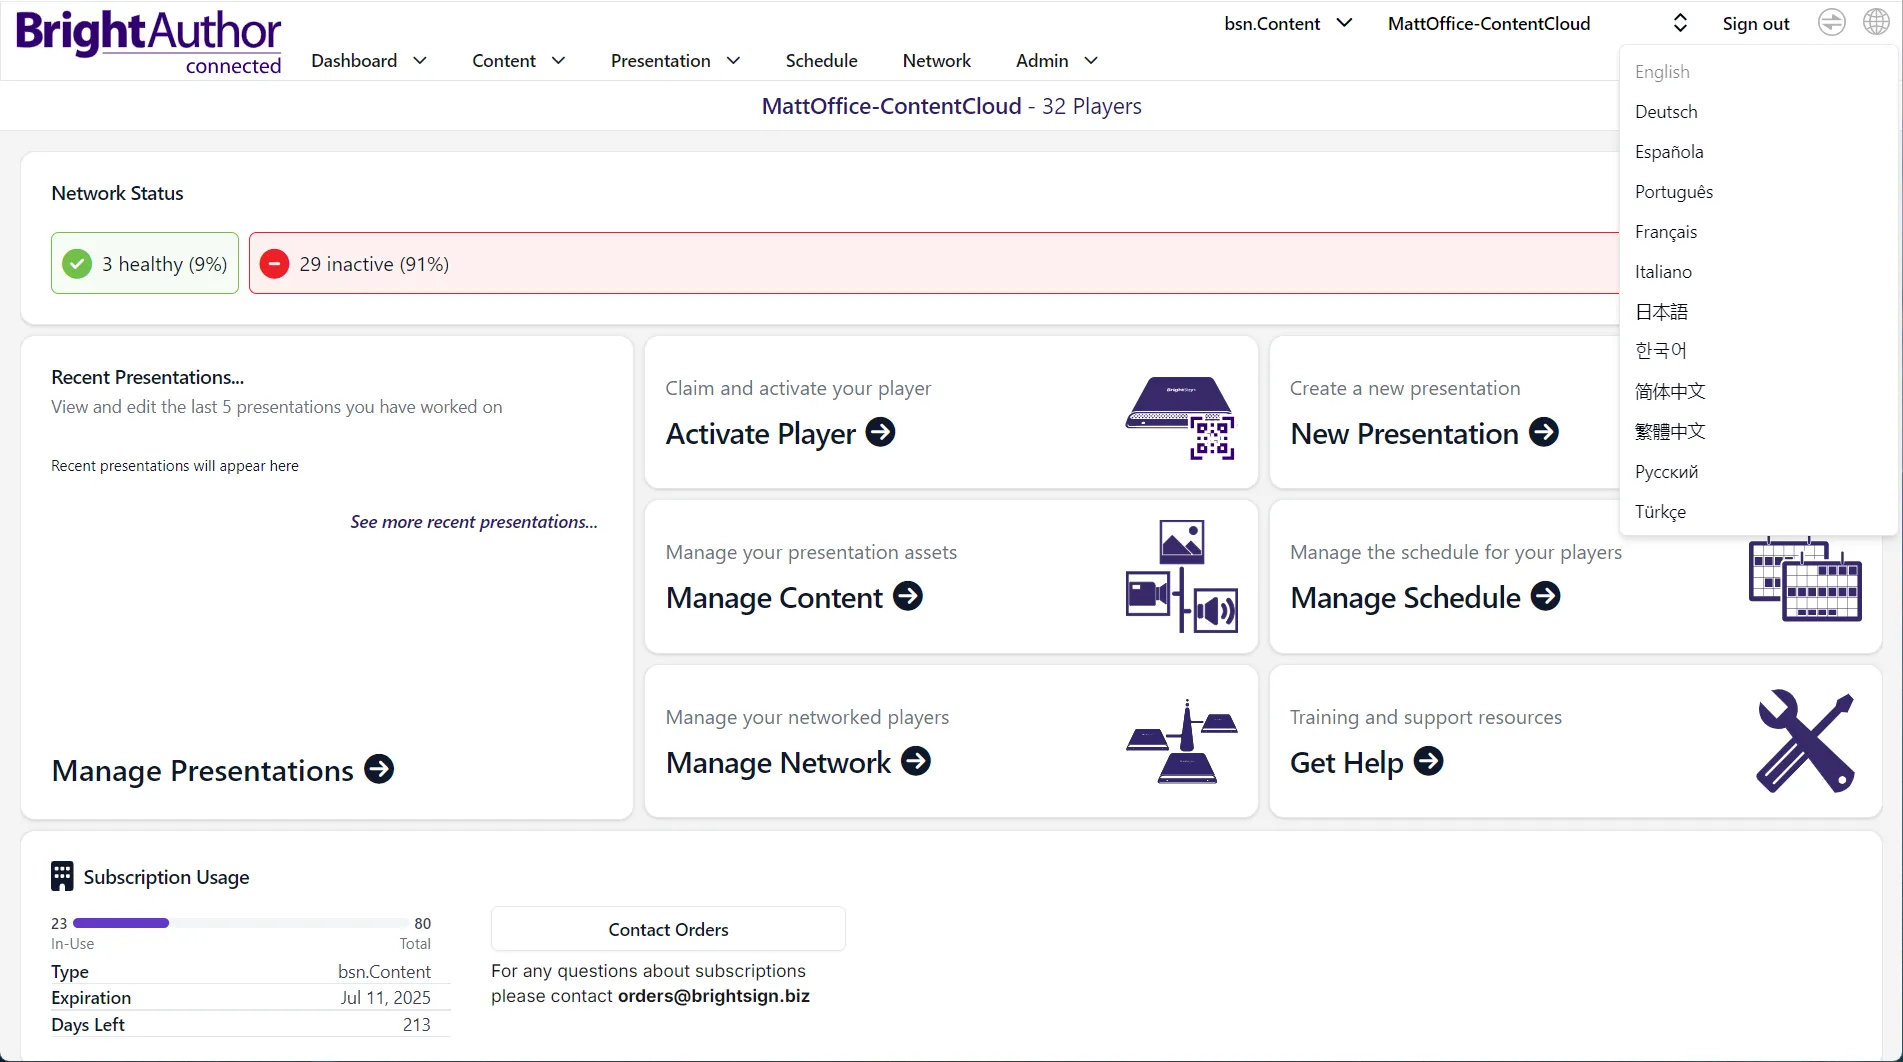Screen dimensions: 1903x1062
Task: Click the Manage Presentations heading
Action: click(203, 770)
